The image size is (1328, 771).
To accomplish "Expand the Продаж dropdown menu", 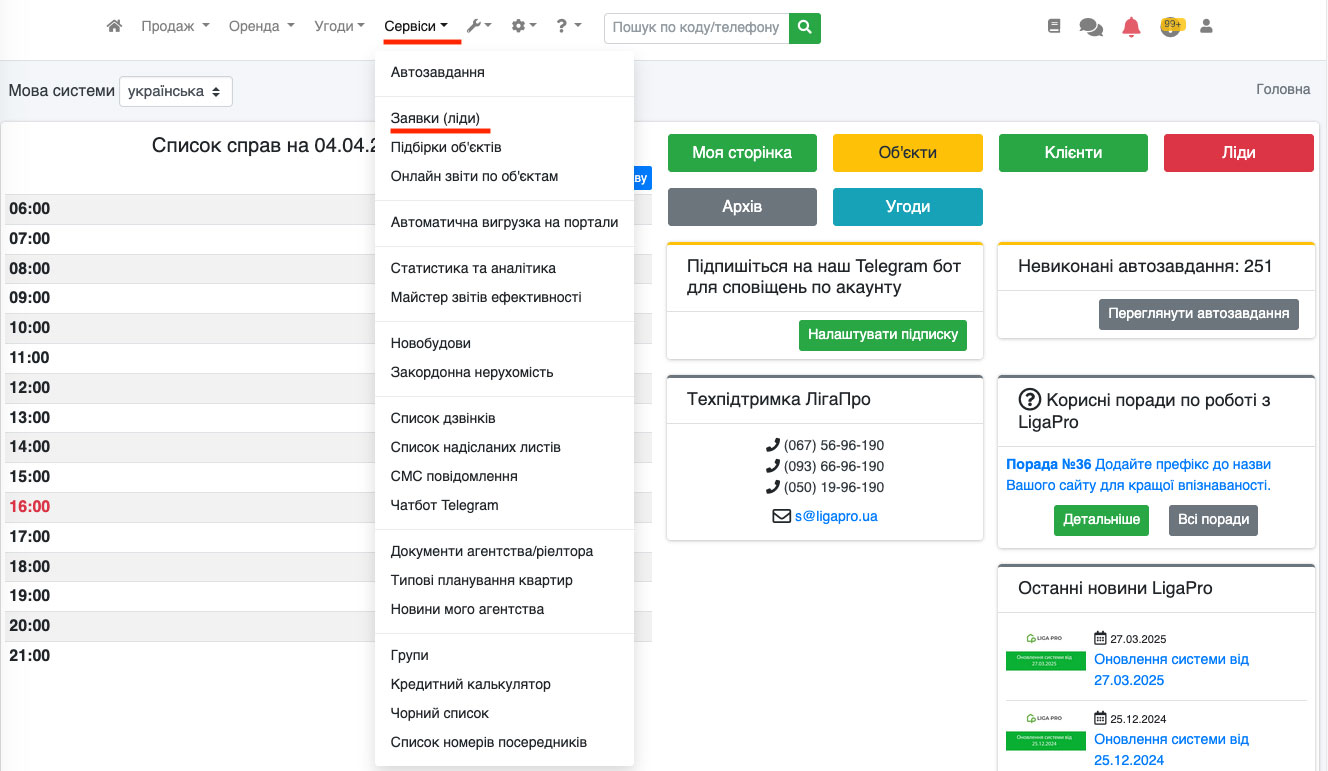I will coord(175,27).
